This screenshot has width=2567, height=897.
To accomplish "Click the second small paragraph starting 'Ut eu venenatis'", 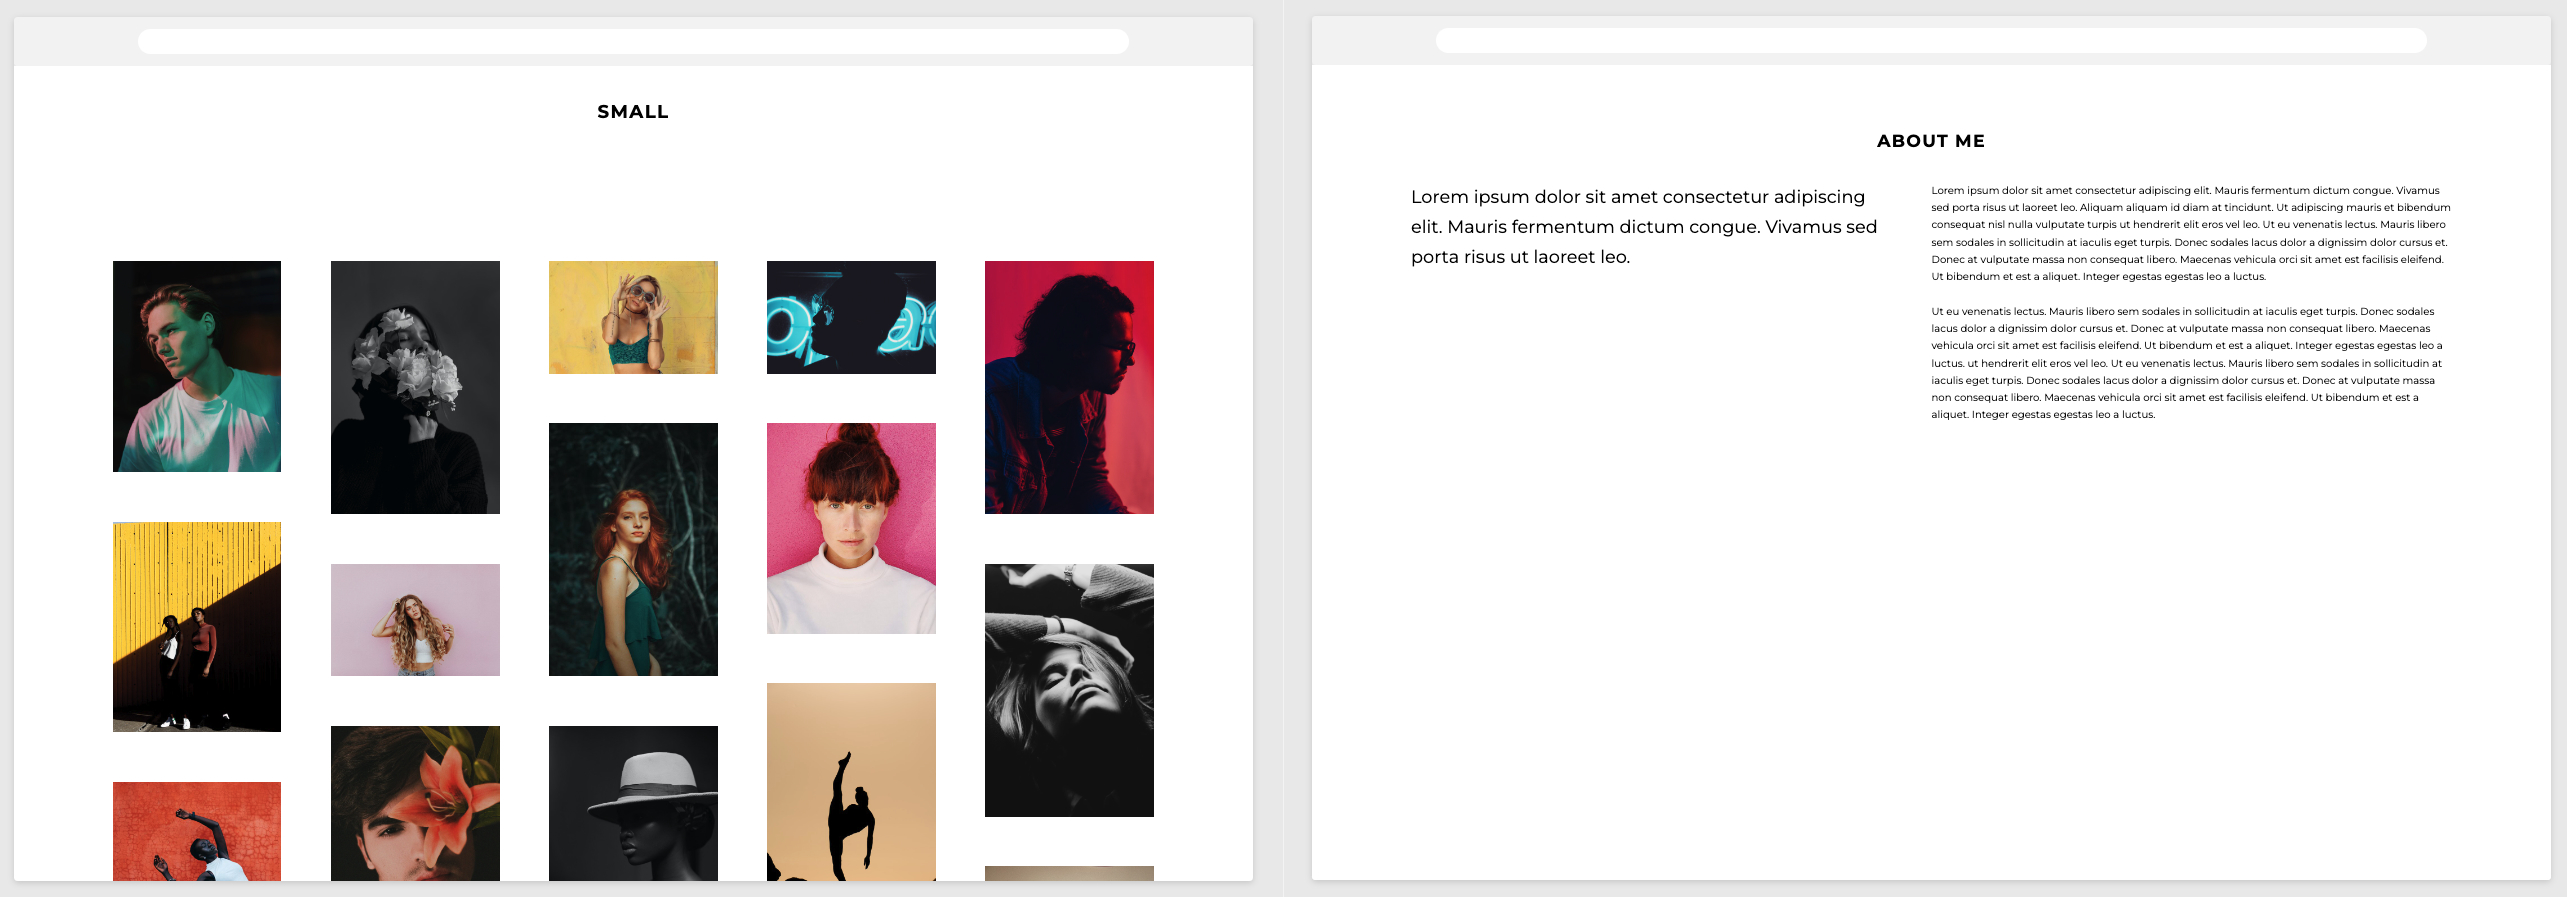I will click(2186, 363).
